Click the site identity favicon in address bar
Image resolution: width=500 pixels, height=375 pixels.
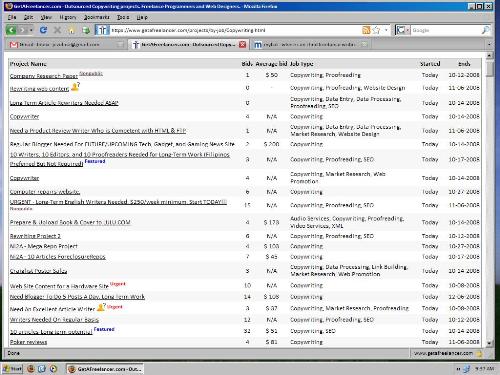(x=103, y=30)
